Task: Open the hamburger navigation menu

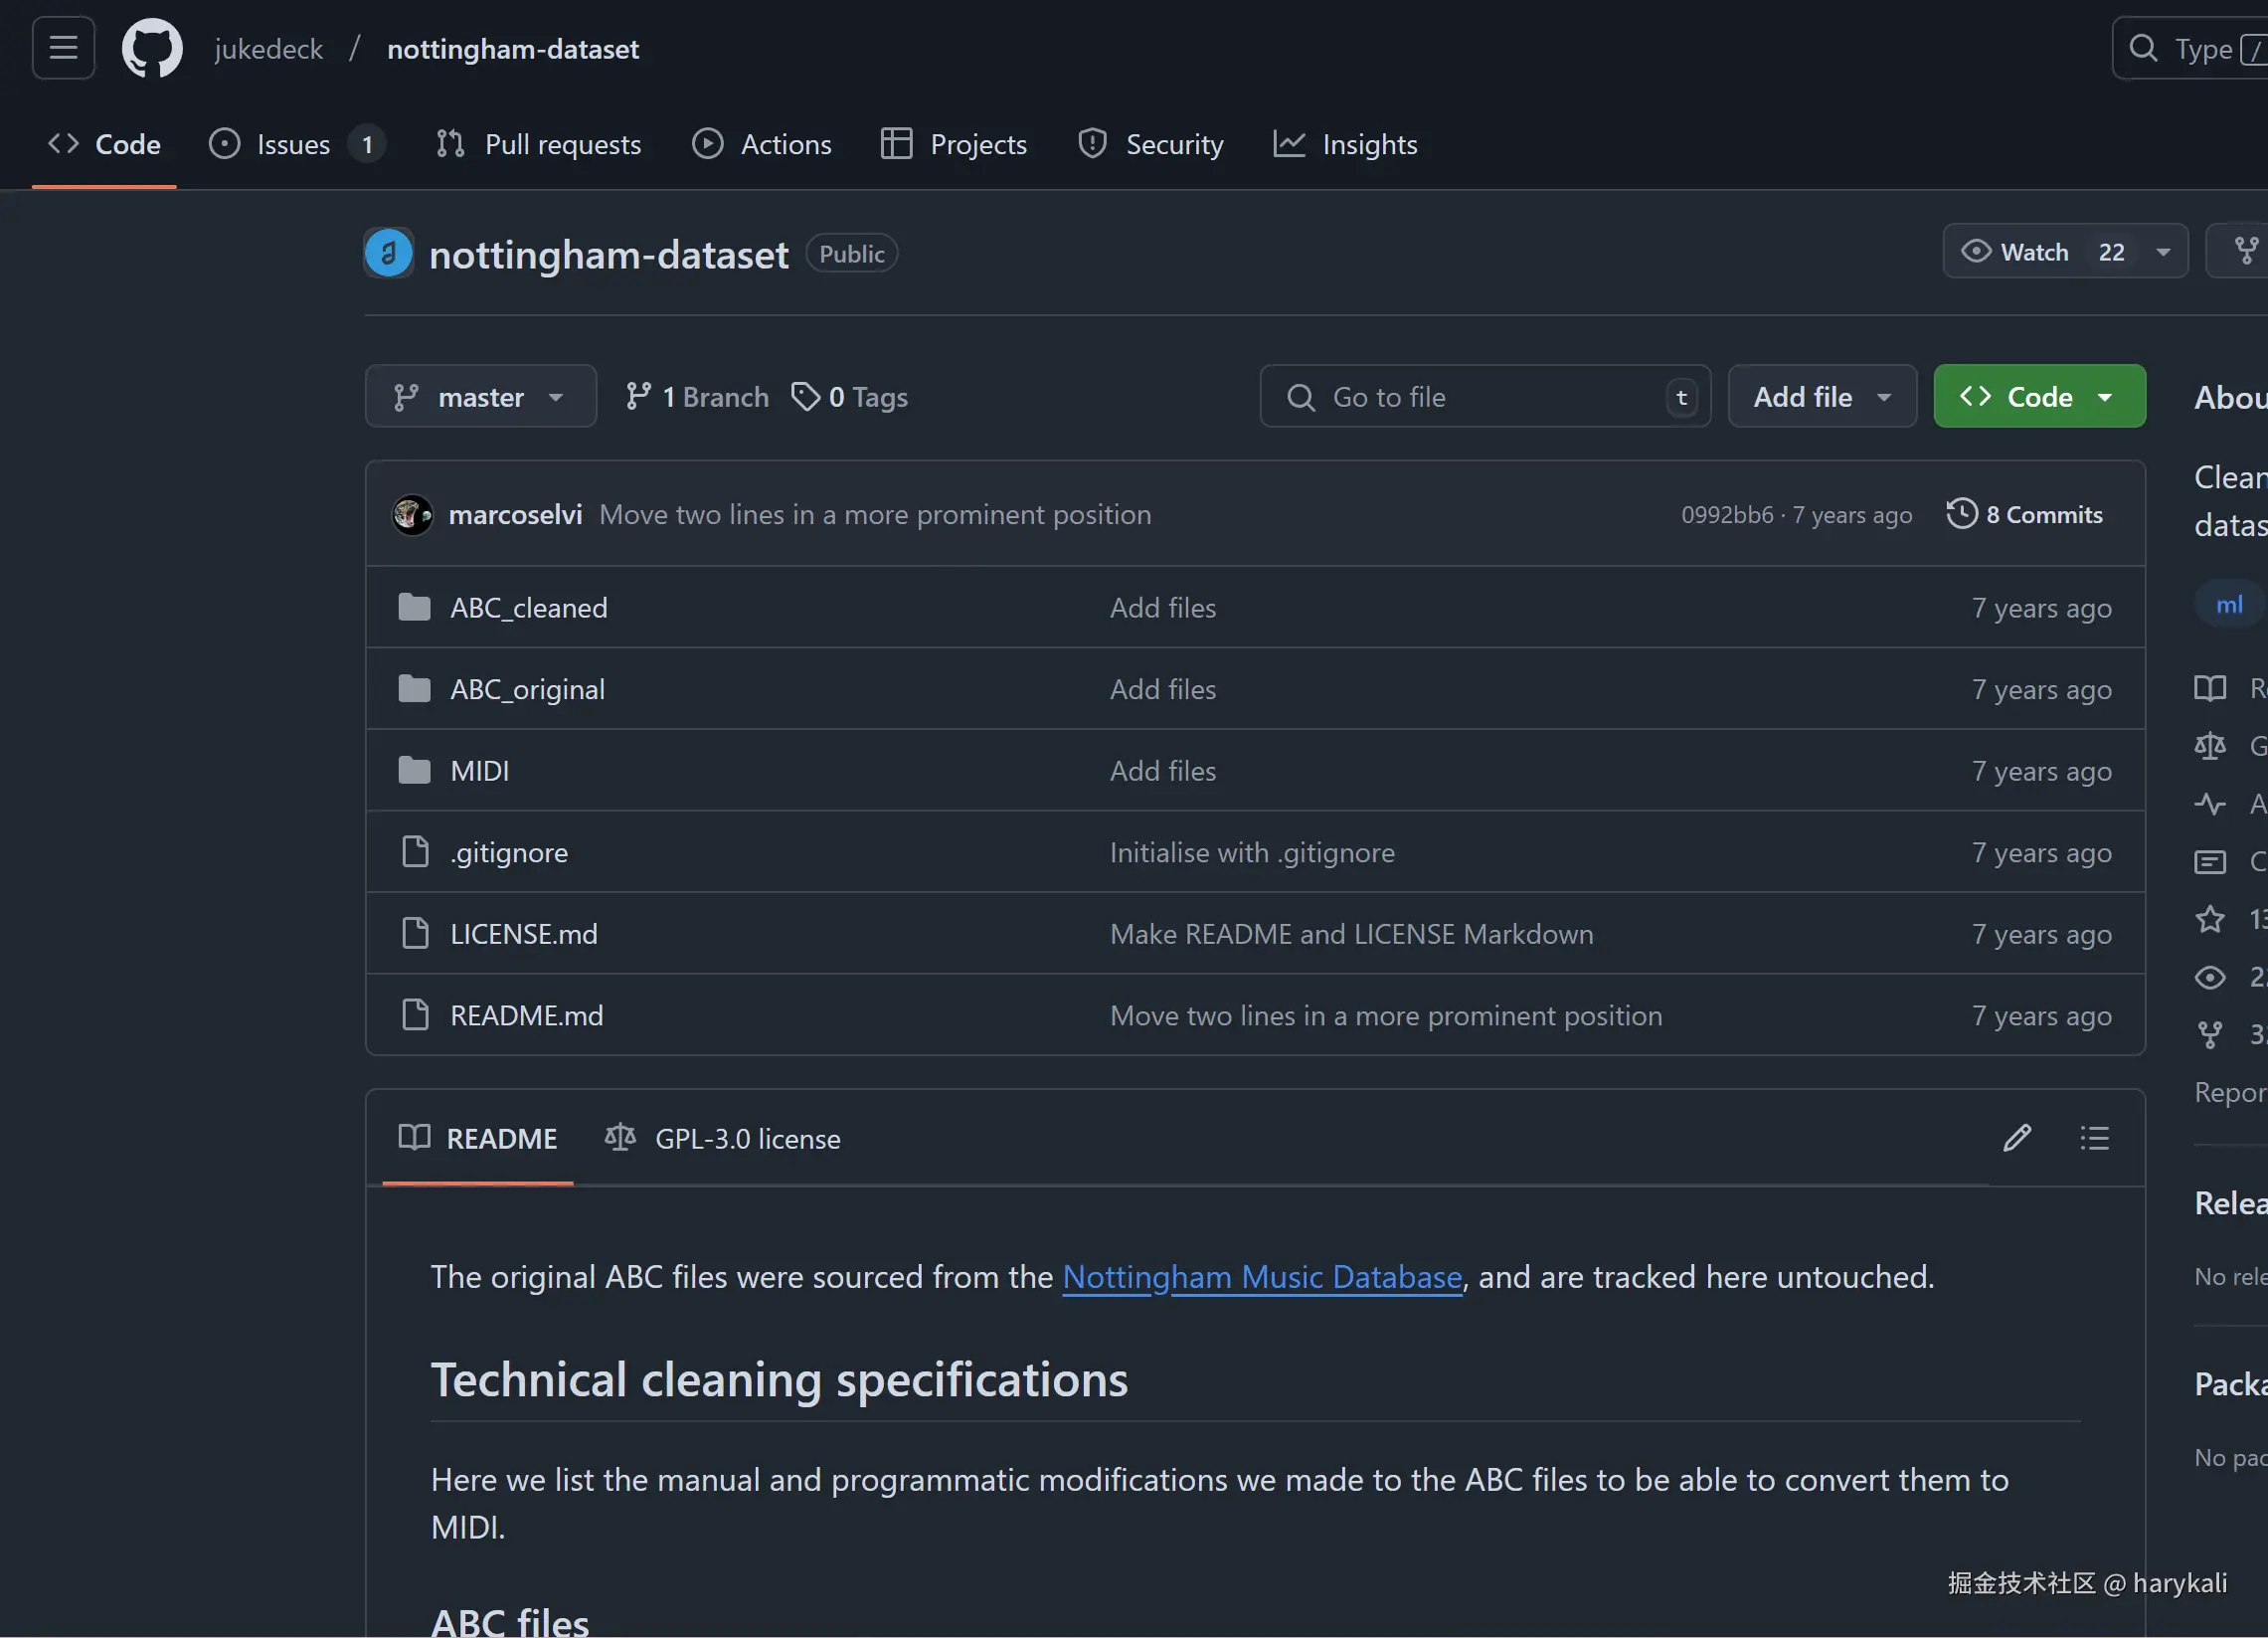Action: (63, 47)
